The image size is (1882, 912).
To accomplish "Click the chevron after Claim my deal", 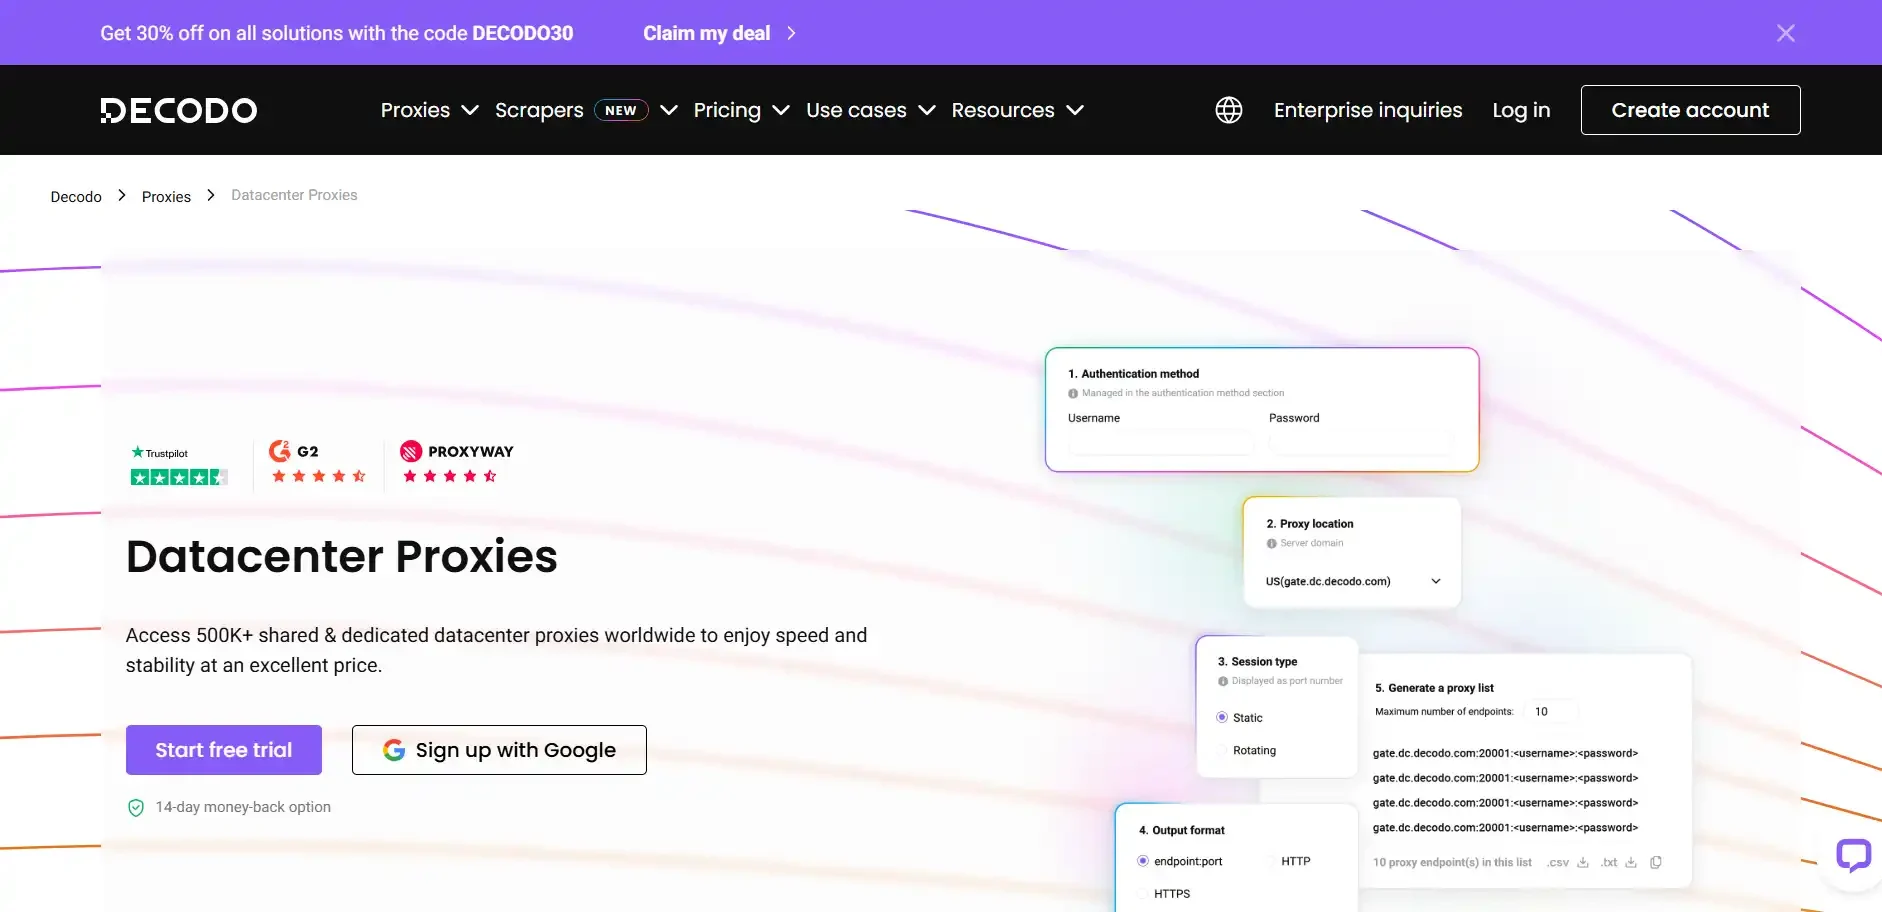I will [x=791, y=33].
